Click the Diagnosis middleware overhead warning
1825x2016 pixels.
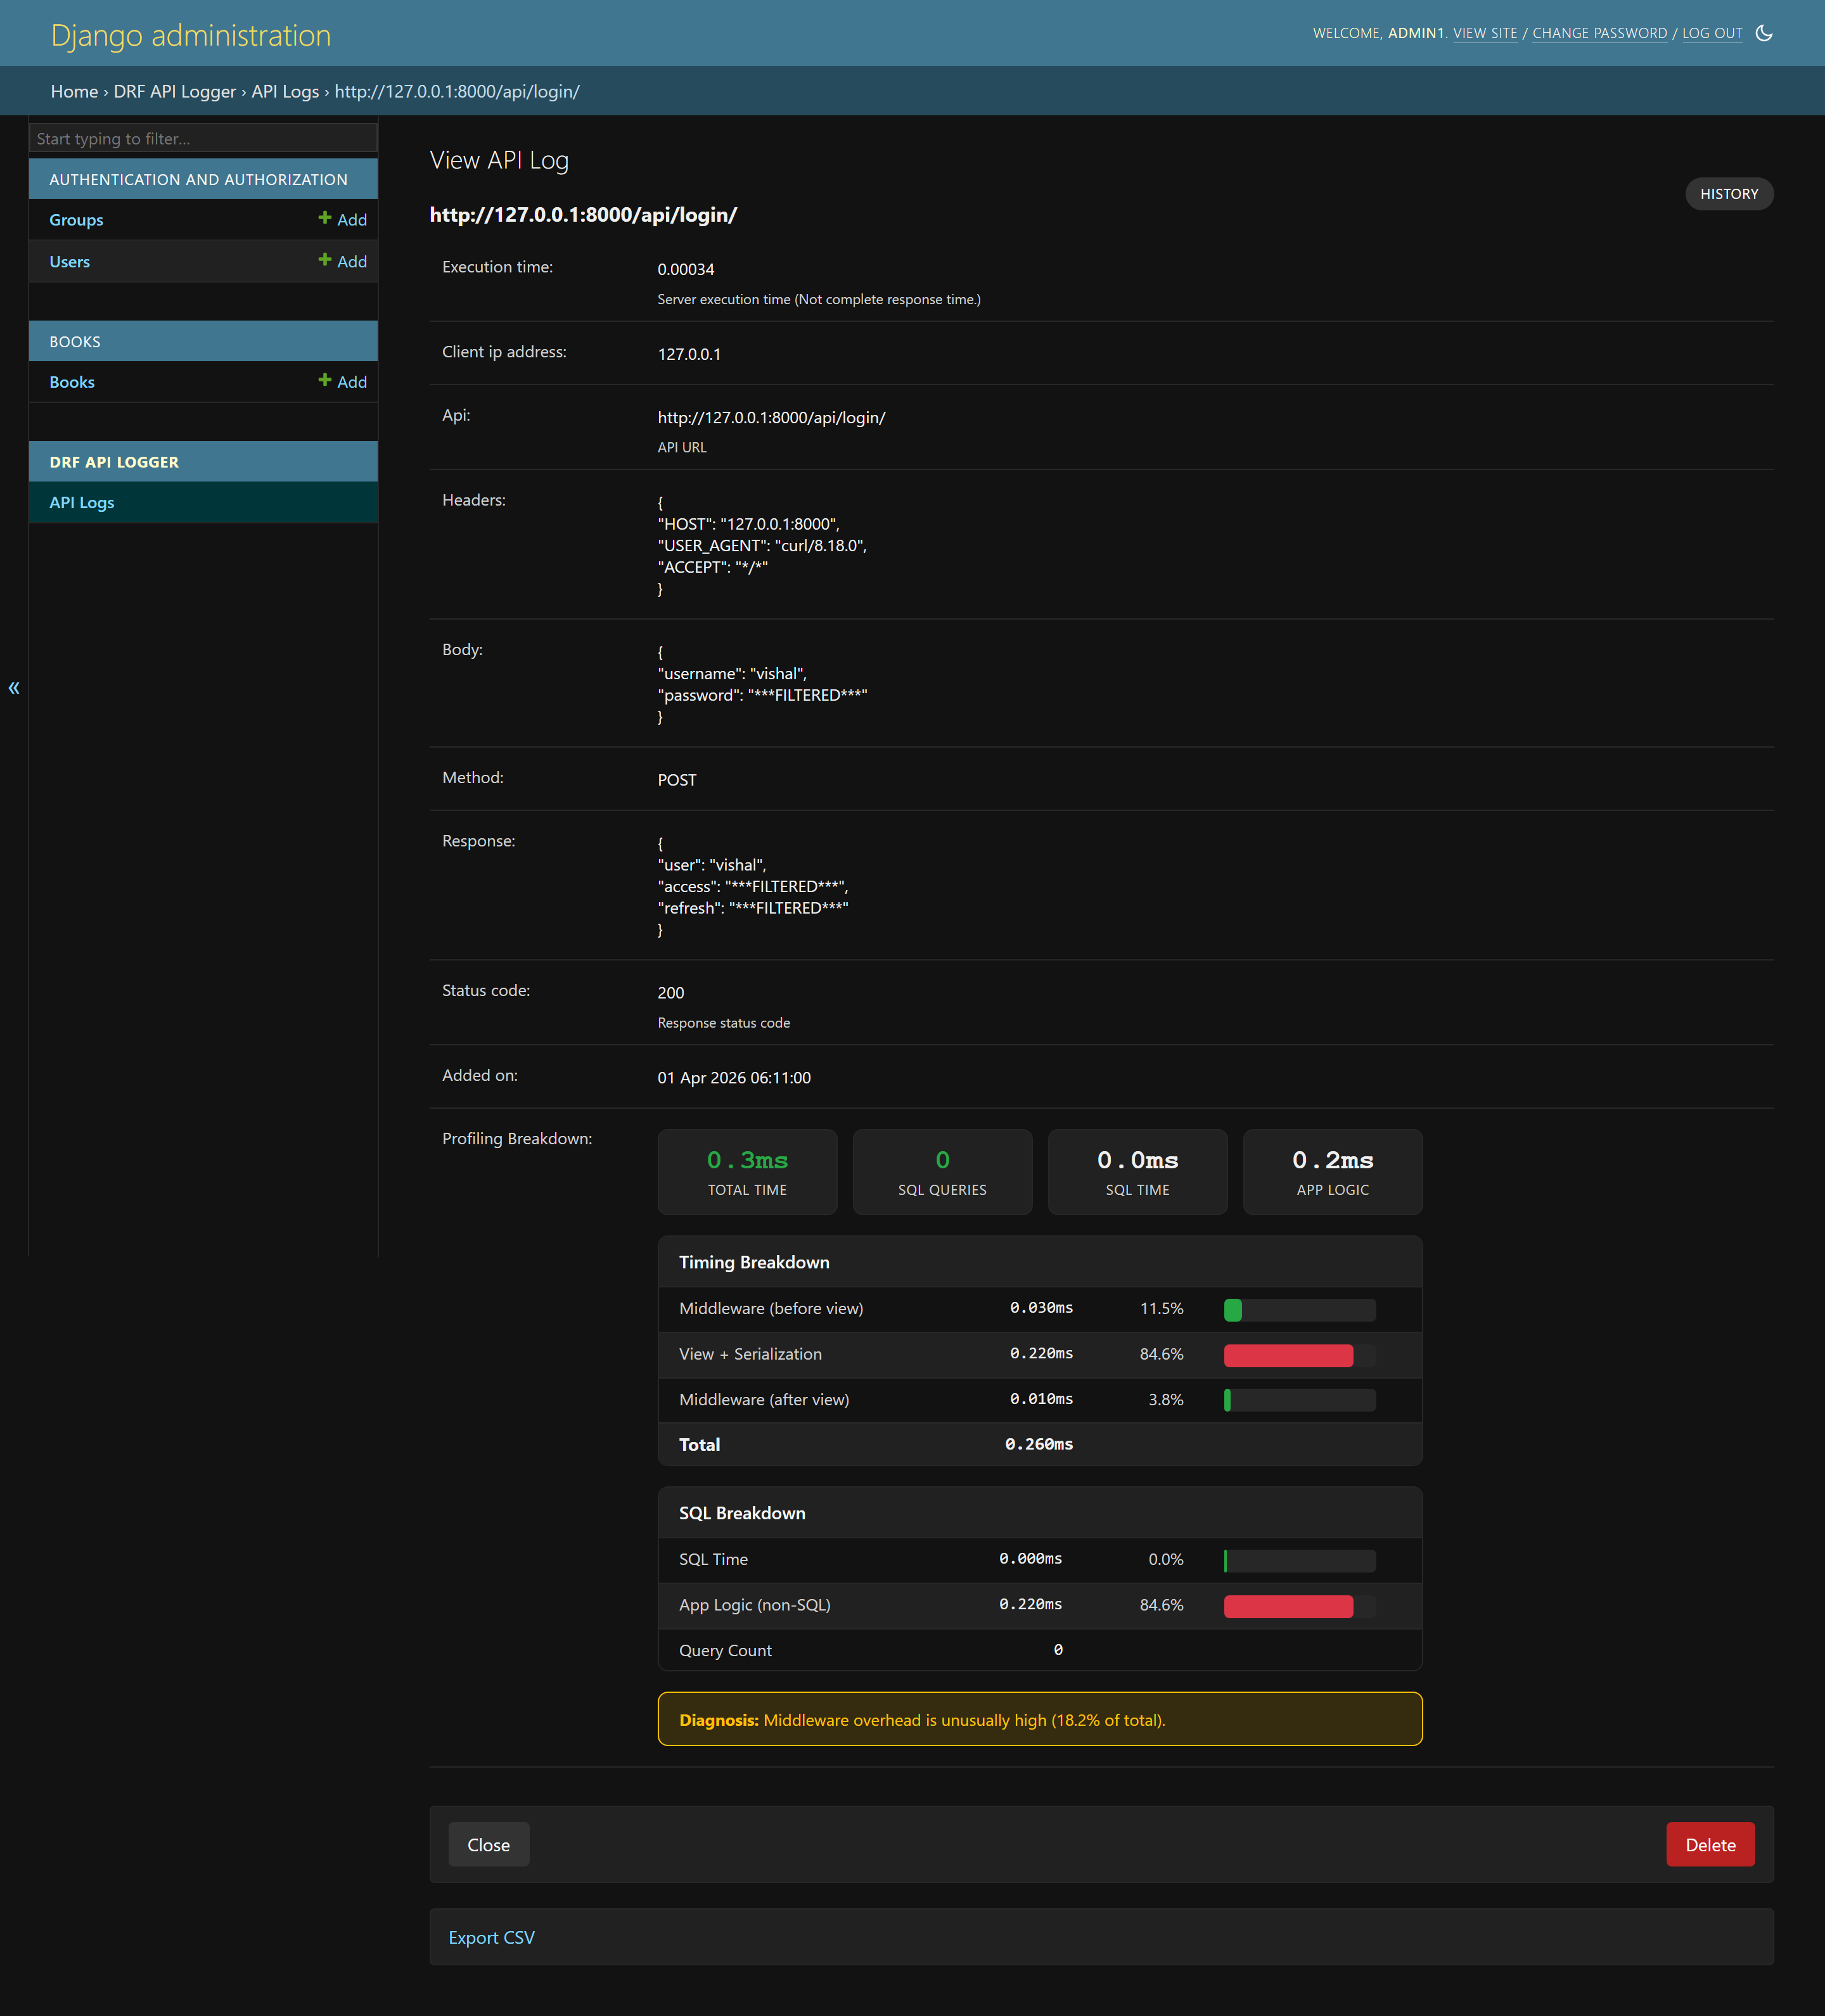tap(1040, 1719)
